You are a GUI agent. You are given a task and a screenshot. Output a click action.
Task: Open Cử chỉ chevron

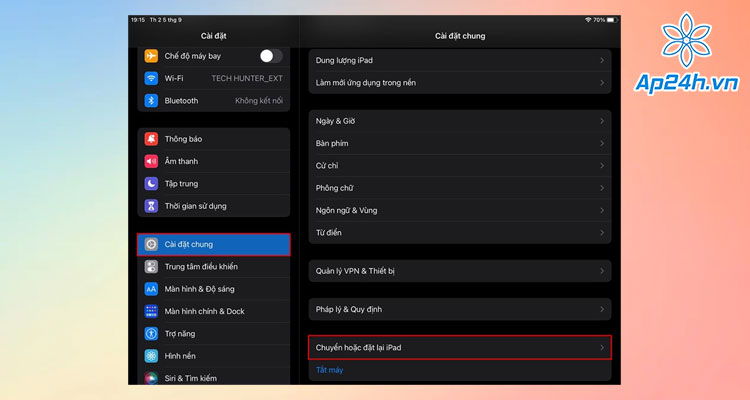[x=602, y=166]
